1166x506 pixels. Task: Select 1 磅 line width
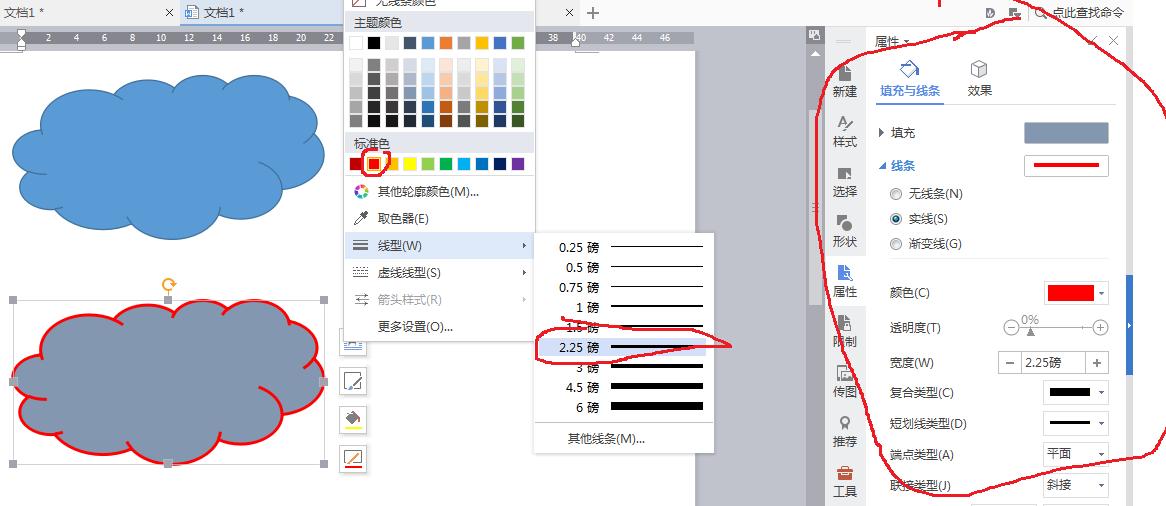tap(623, 307)
